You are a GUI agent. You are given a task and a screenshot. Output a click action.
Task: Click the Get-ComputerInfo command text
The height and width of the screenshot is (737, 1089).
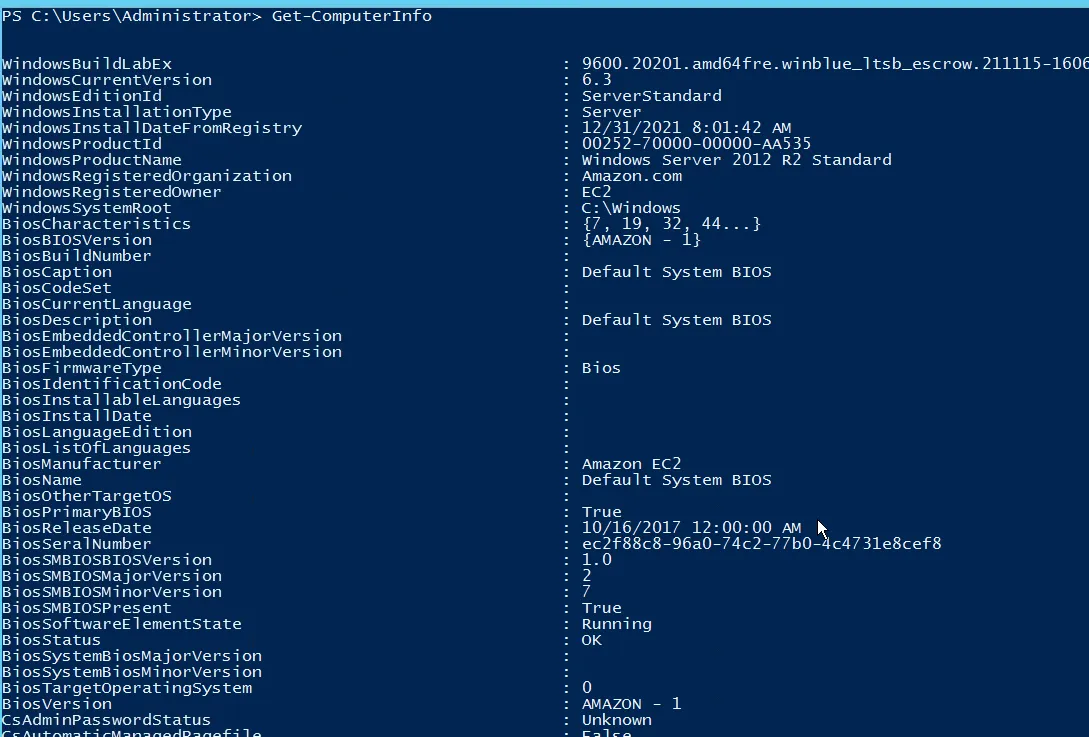[351, 16]
